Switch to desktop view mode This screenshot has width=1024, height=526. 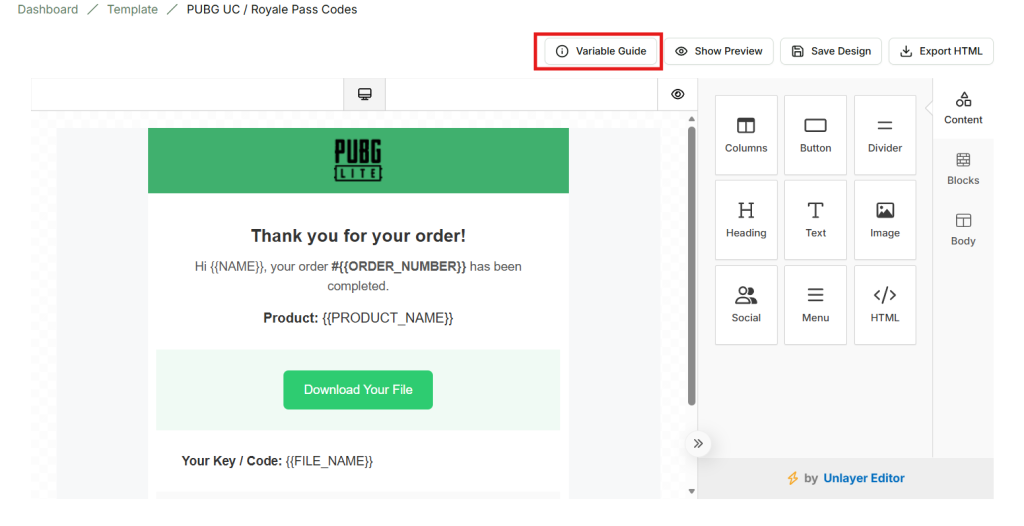pyautogui.click(x=365, y=94)
